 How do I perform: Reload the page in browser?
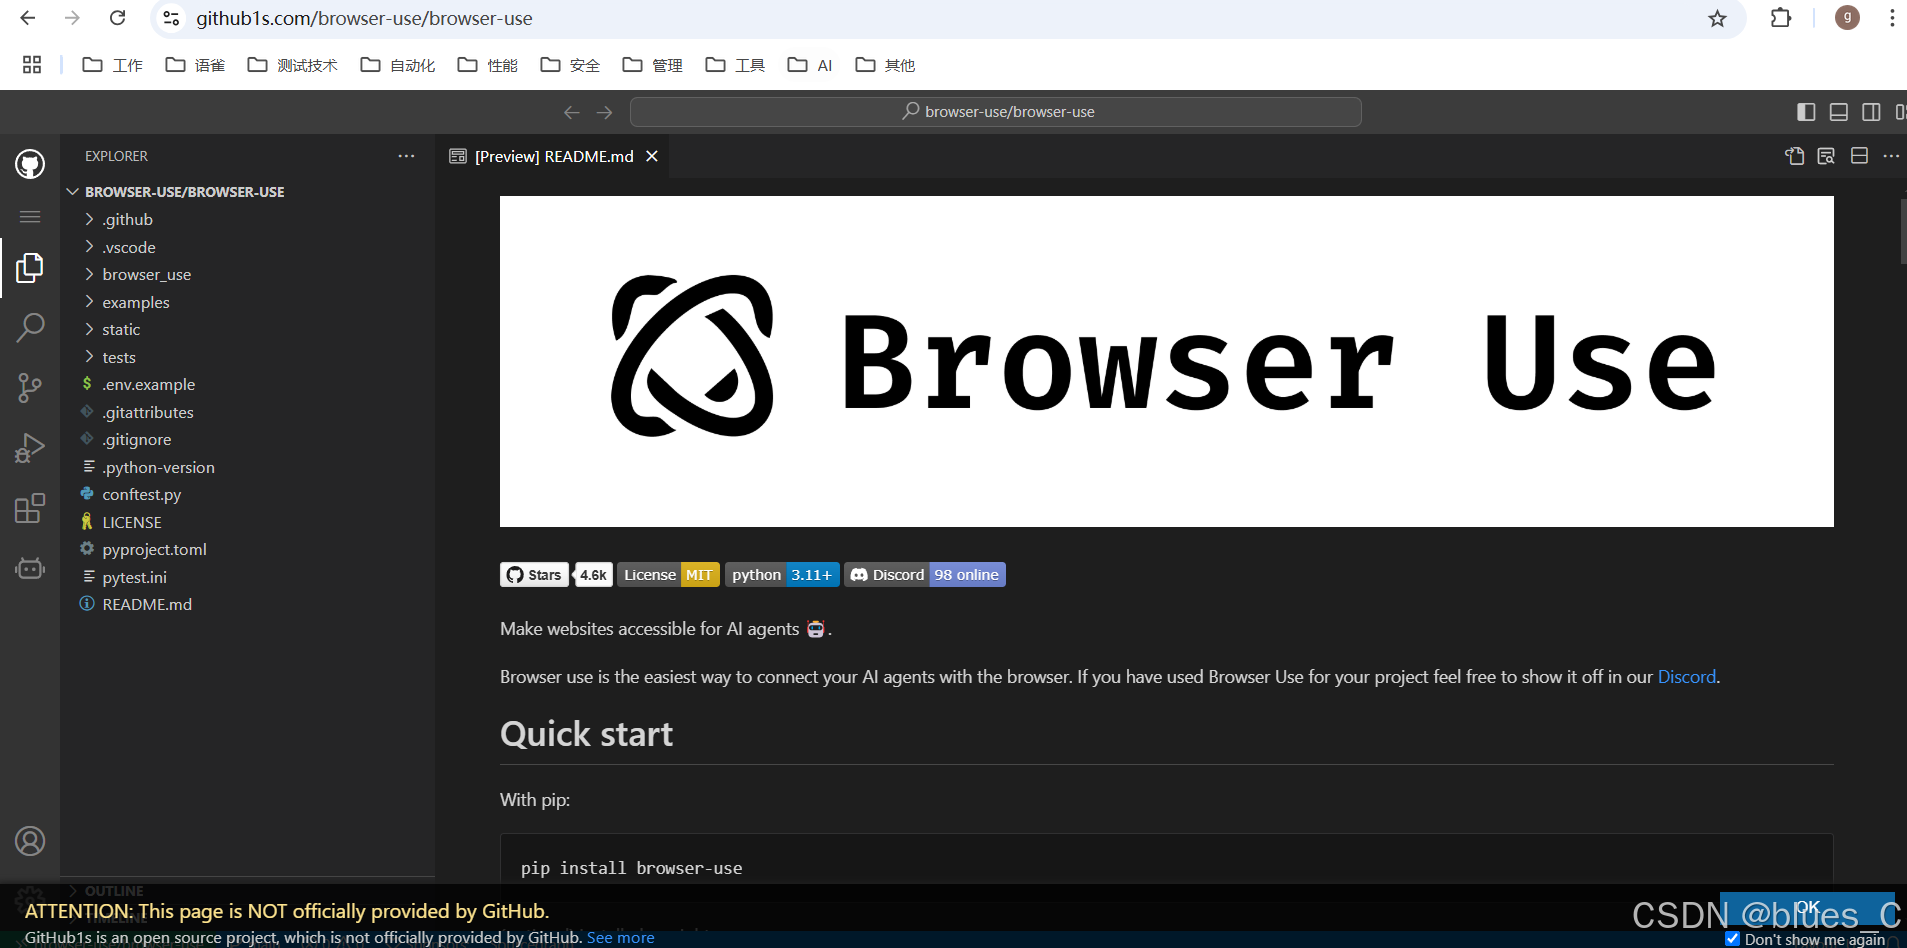point(118,18)
